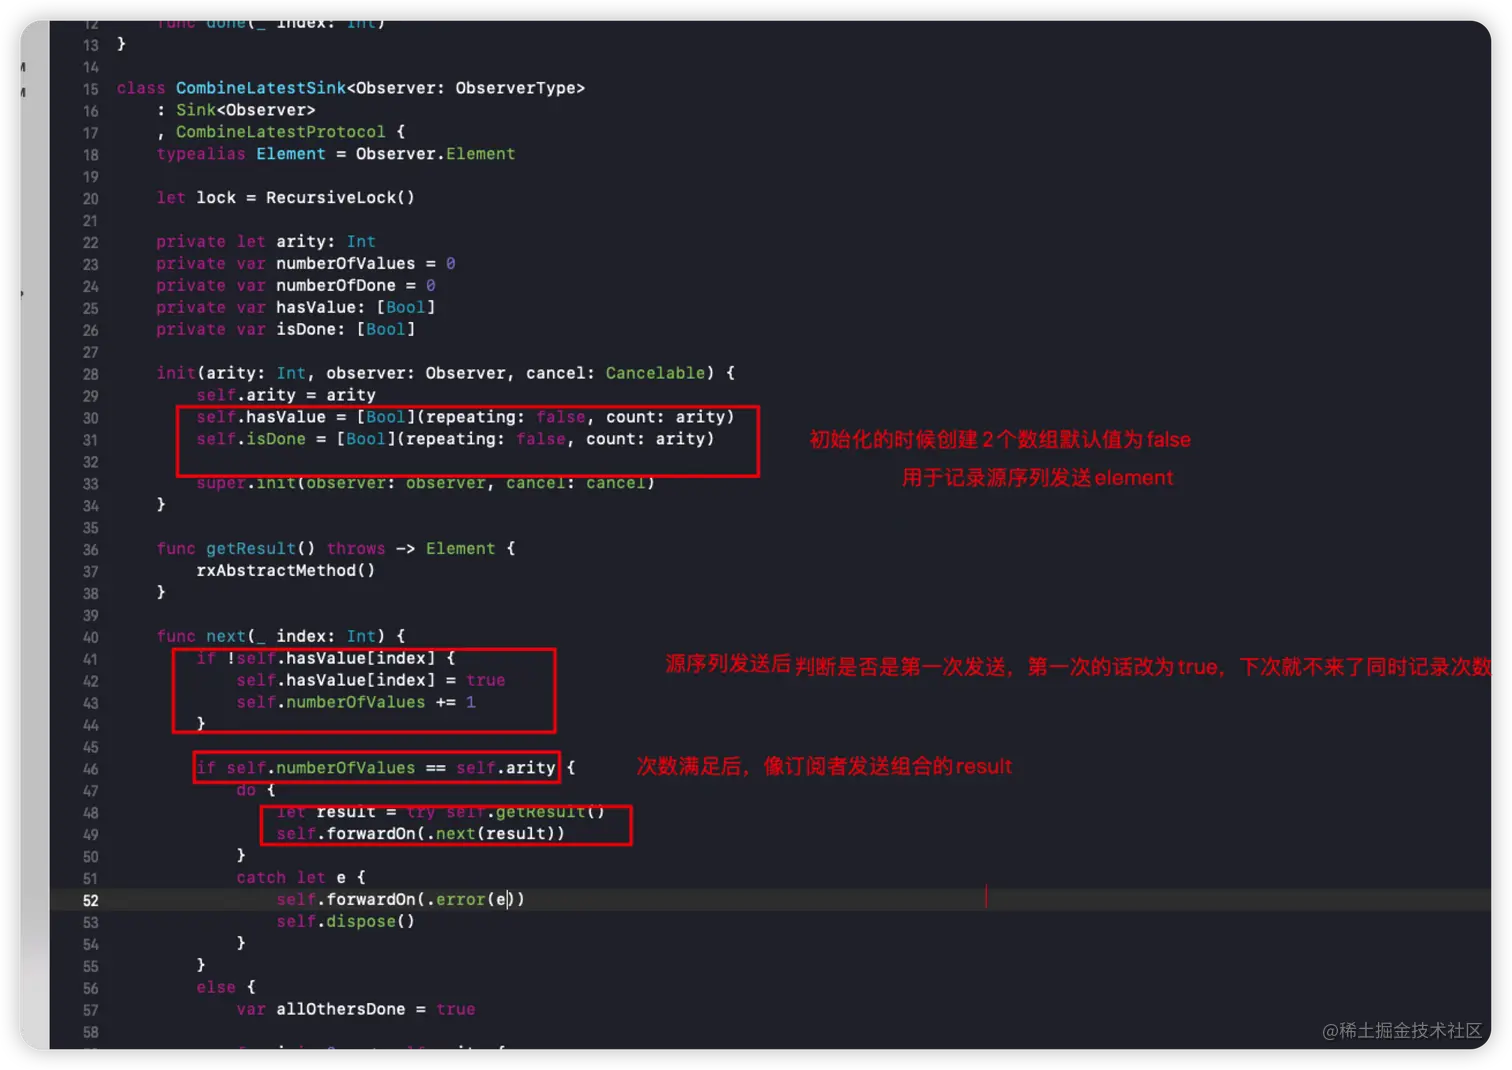The image size is (1512, 1070).
Task: Click 'forwardOn(.error(e))' on line 52
Action: tap(426, 900)
